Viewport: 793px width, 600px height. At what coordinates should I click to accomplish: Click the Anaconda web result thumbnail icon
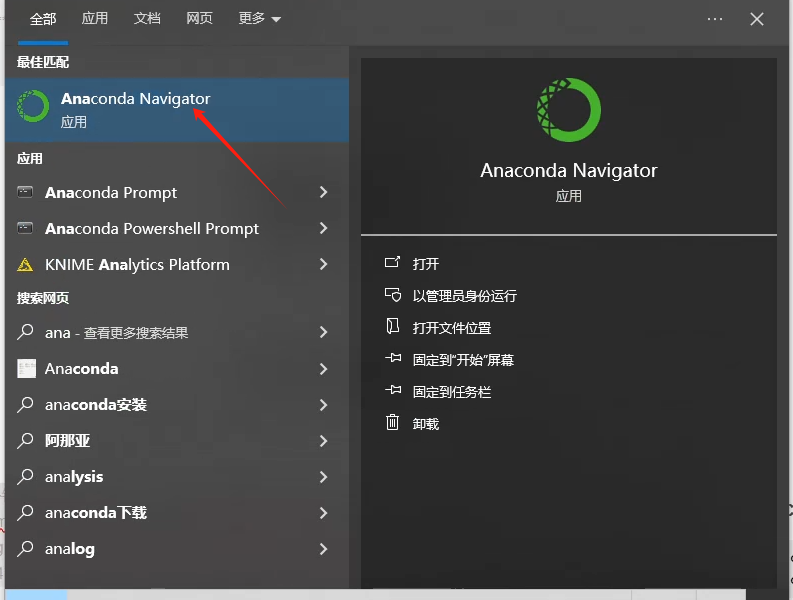pos(26,369)
